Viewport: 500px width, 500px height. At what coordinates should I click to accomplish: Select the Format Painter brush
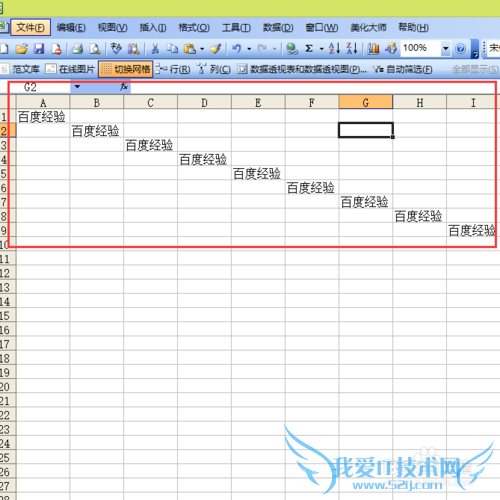coord(216,49)
